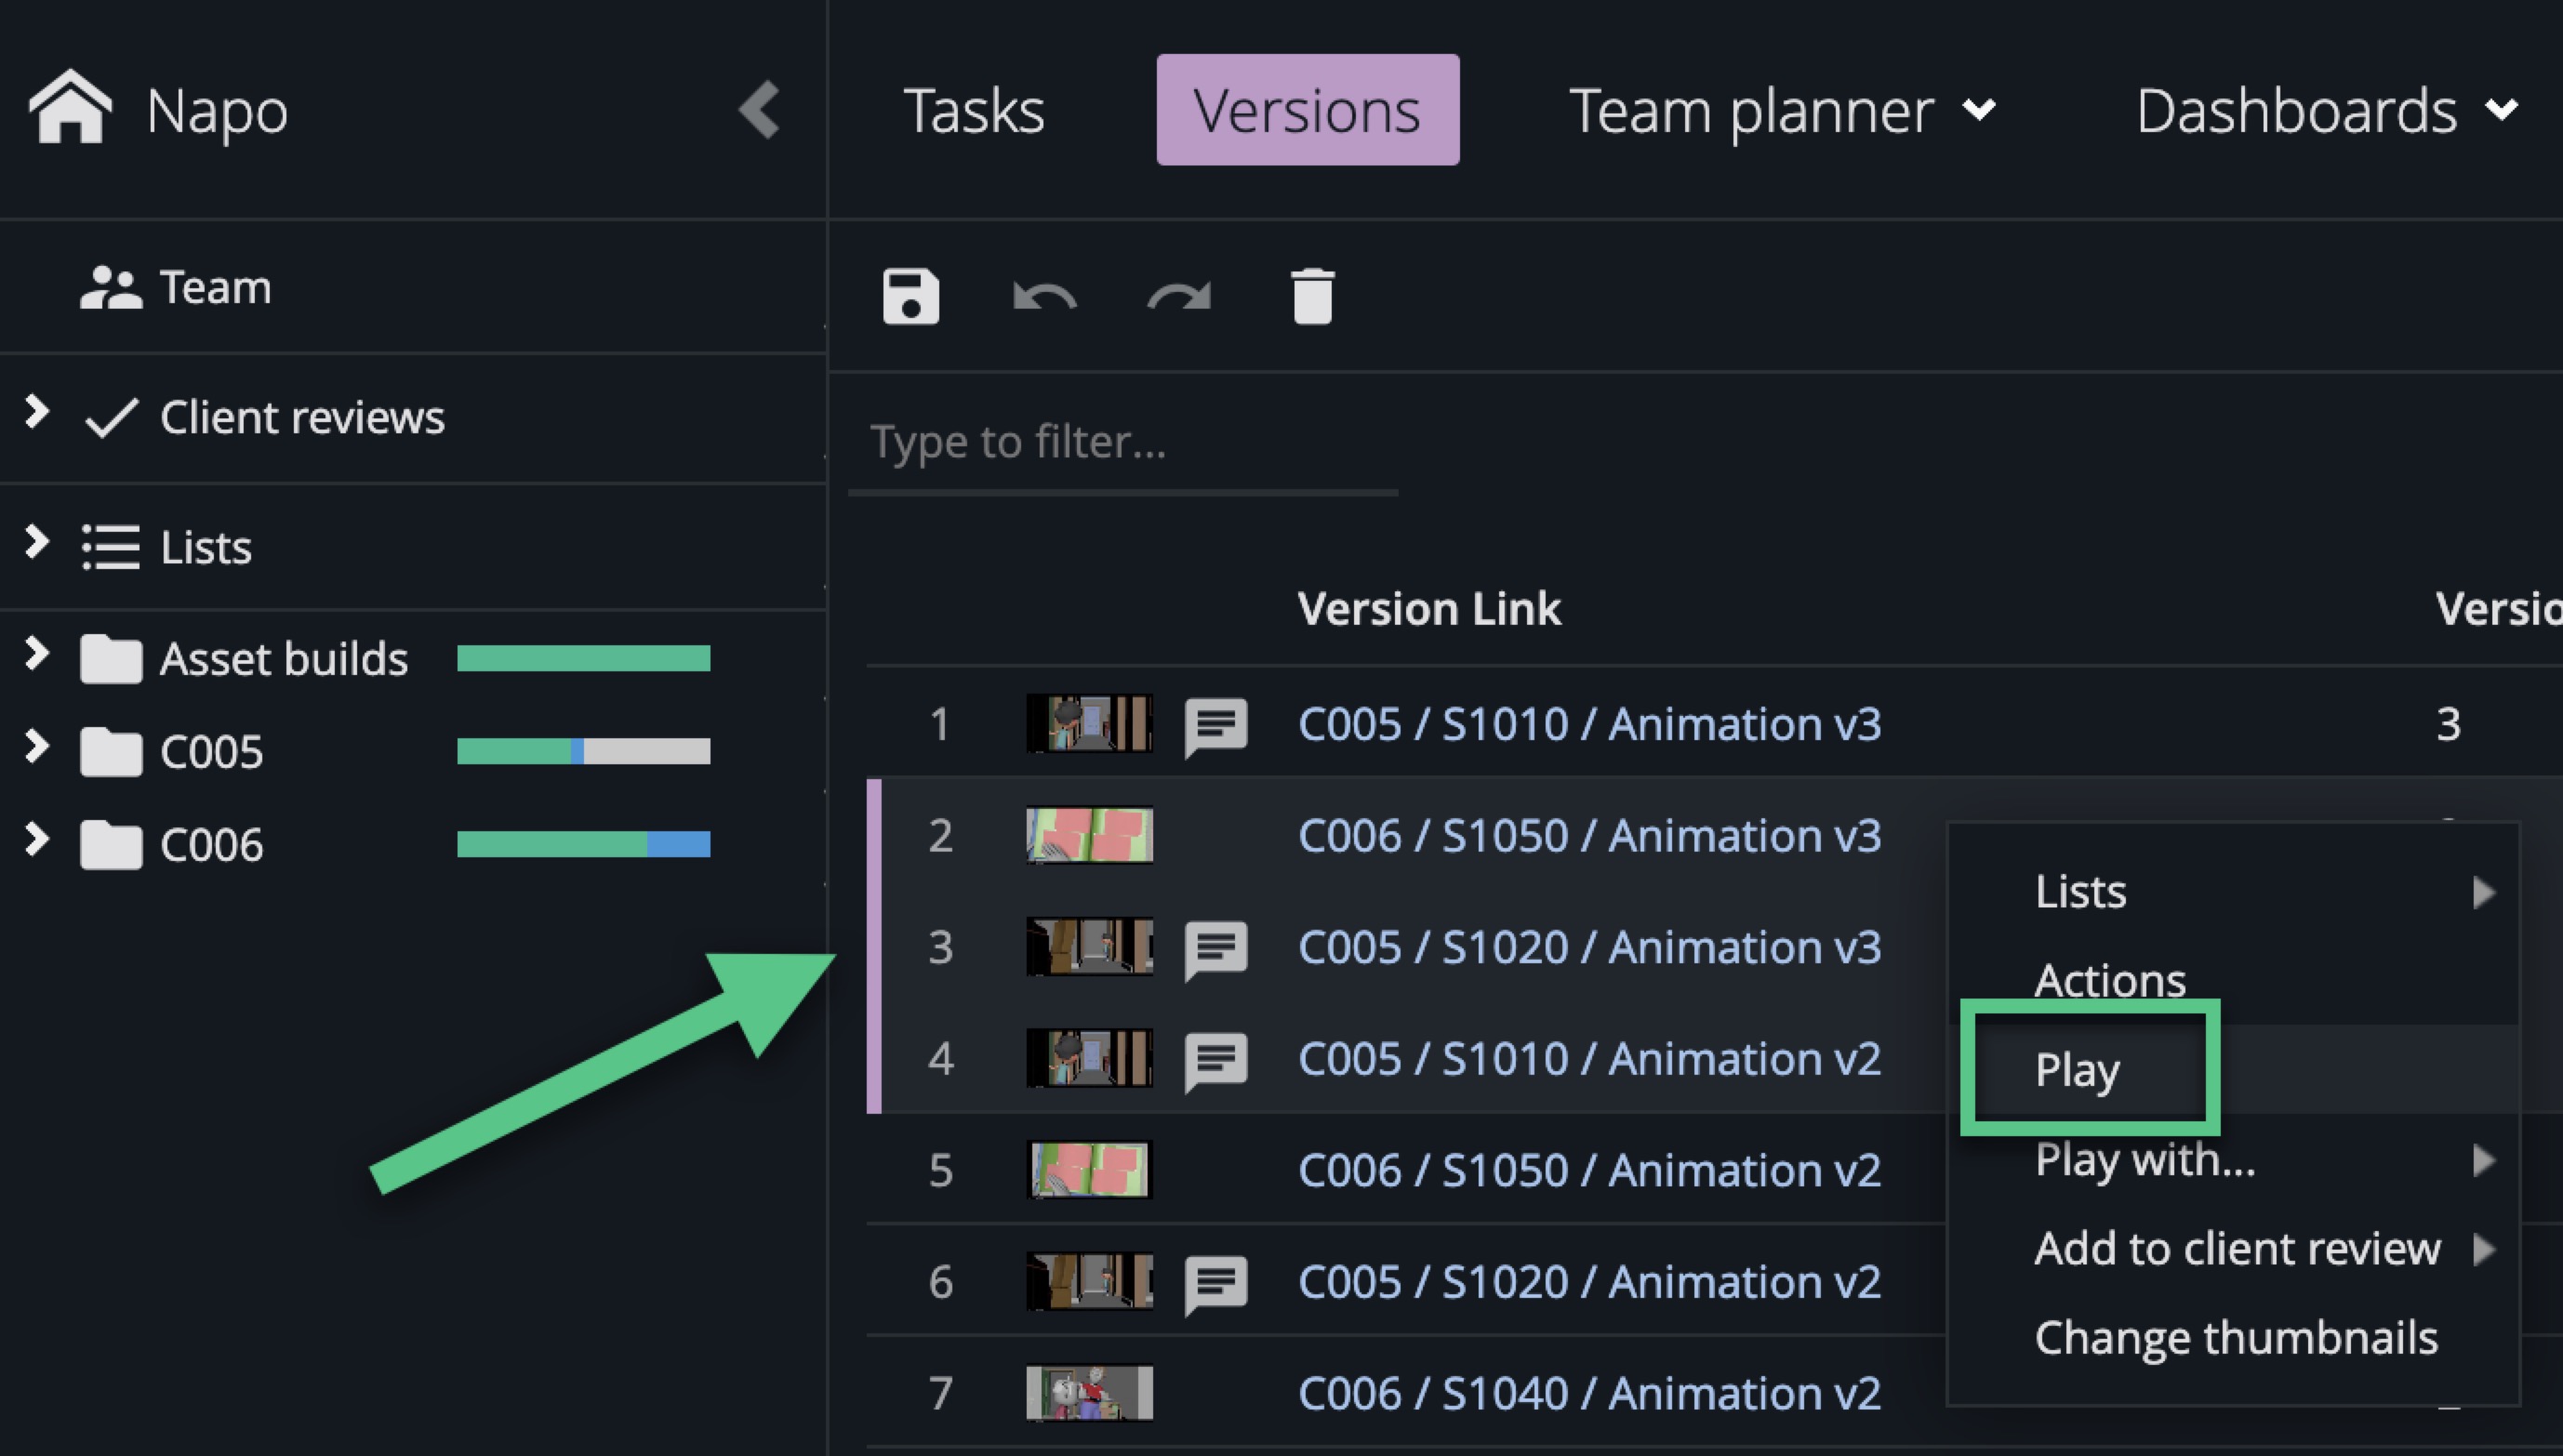Click the home icon beside Napo
The image size is (2563, 1456).
click(x=70, y=106)
